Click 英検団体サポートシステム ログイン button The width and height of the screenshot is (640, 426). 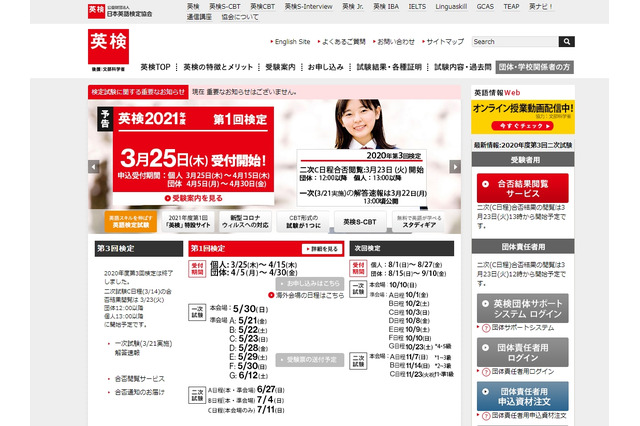coord(522,308)
